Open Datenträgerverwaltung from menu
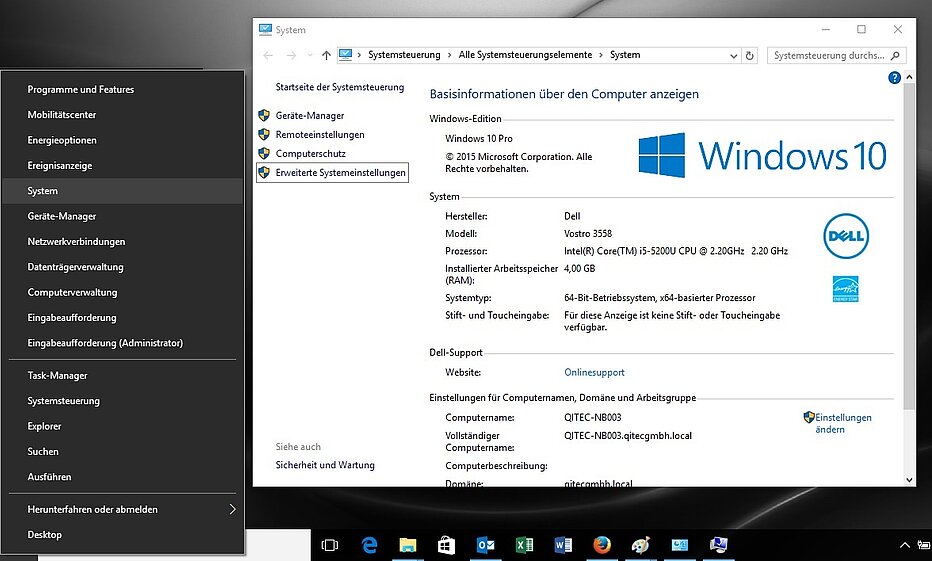 [x=123, y=267]
